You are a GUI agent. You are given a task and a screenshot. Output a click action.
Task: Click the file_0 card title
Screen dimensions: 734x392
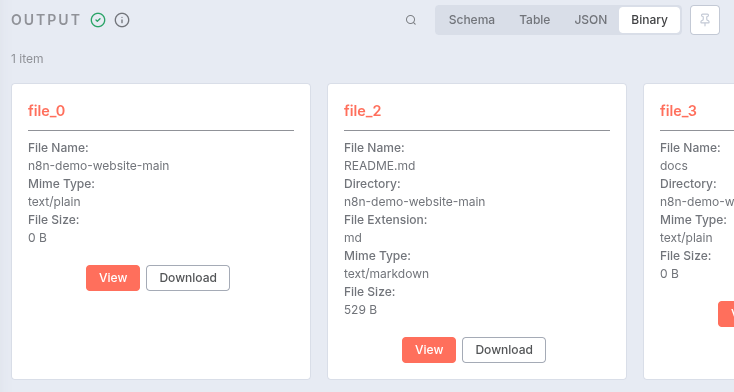pos(46,111)
